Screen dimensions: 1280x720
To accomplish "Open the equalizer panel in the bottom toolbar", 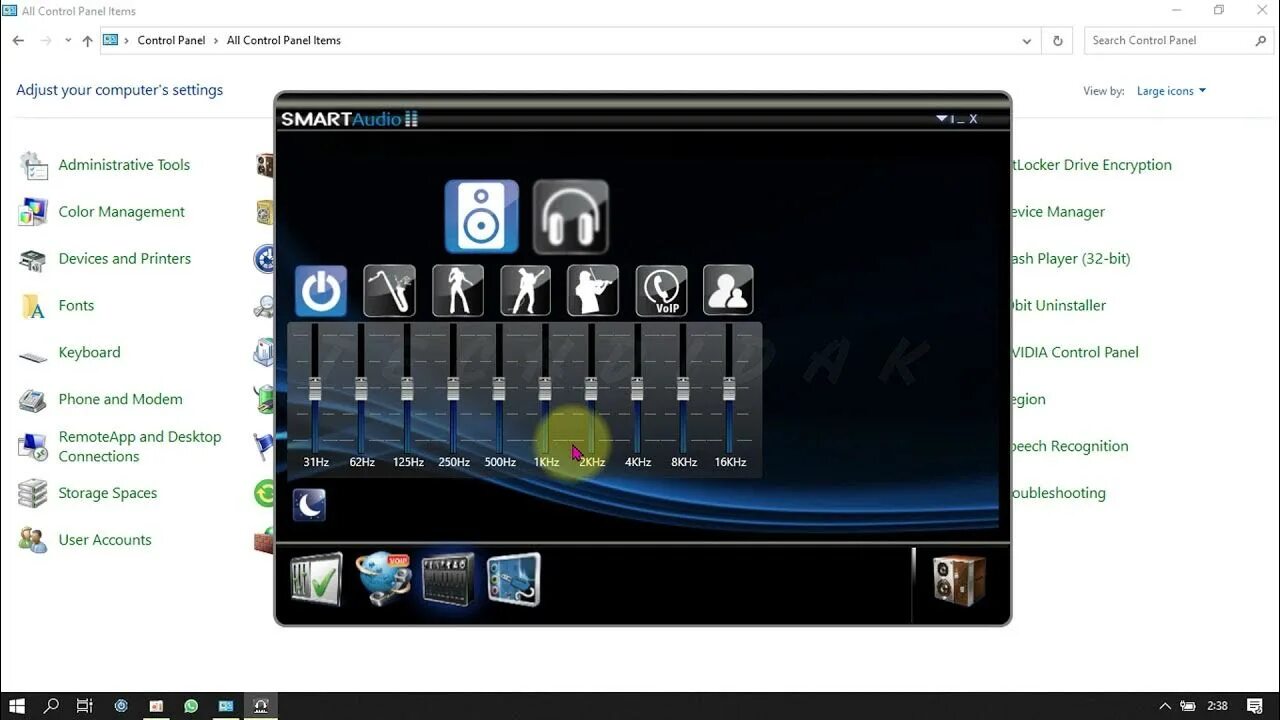I will (x=447, y=578).
